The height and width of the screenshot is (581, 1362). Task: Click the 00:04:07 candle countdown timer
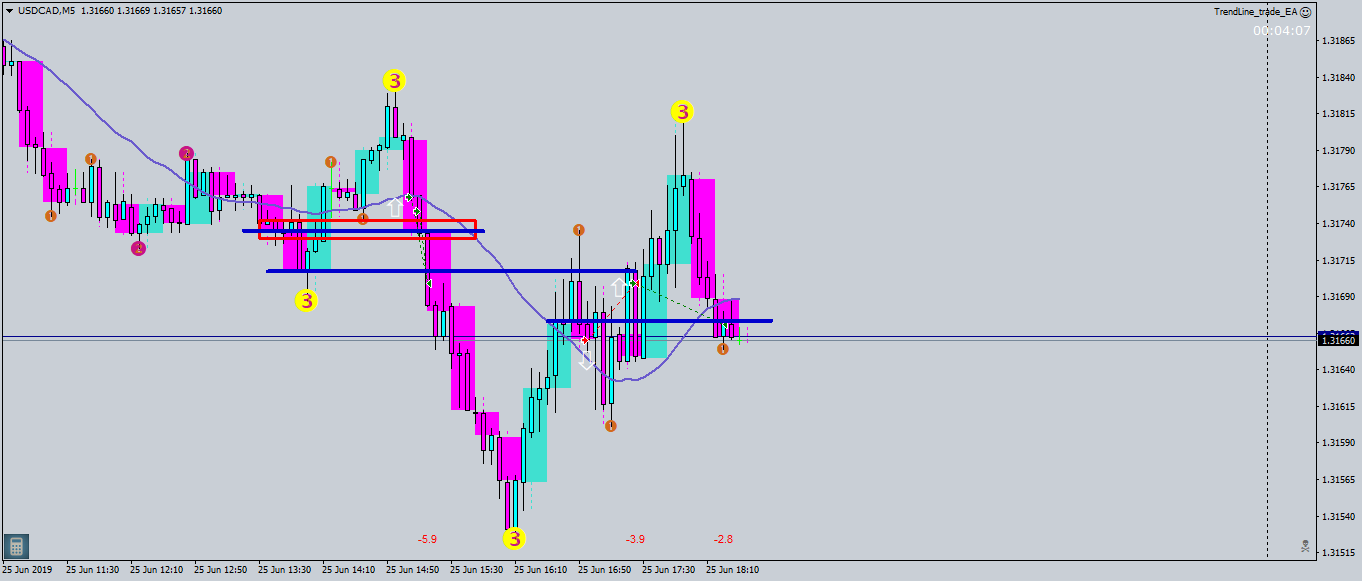tap(1282, 32)
